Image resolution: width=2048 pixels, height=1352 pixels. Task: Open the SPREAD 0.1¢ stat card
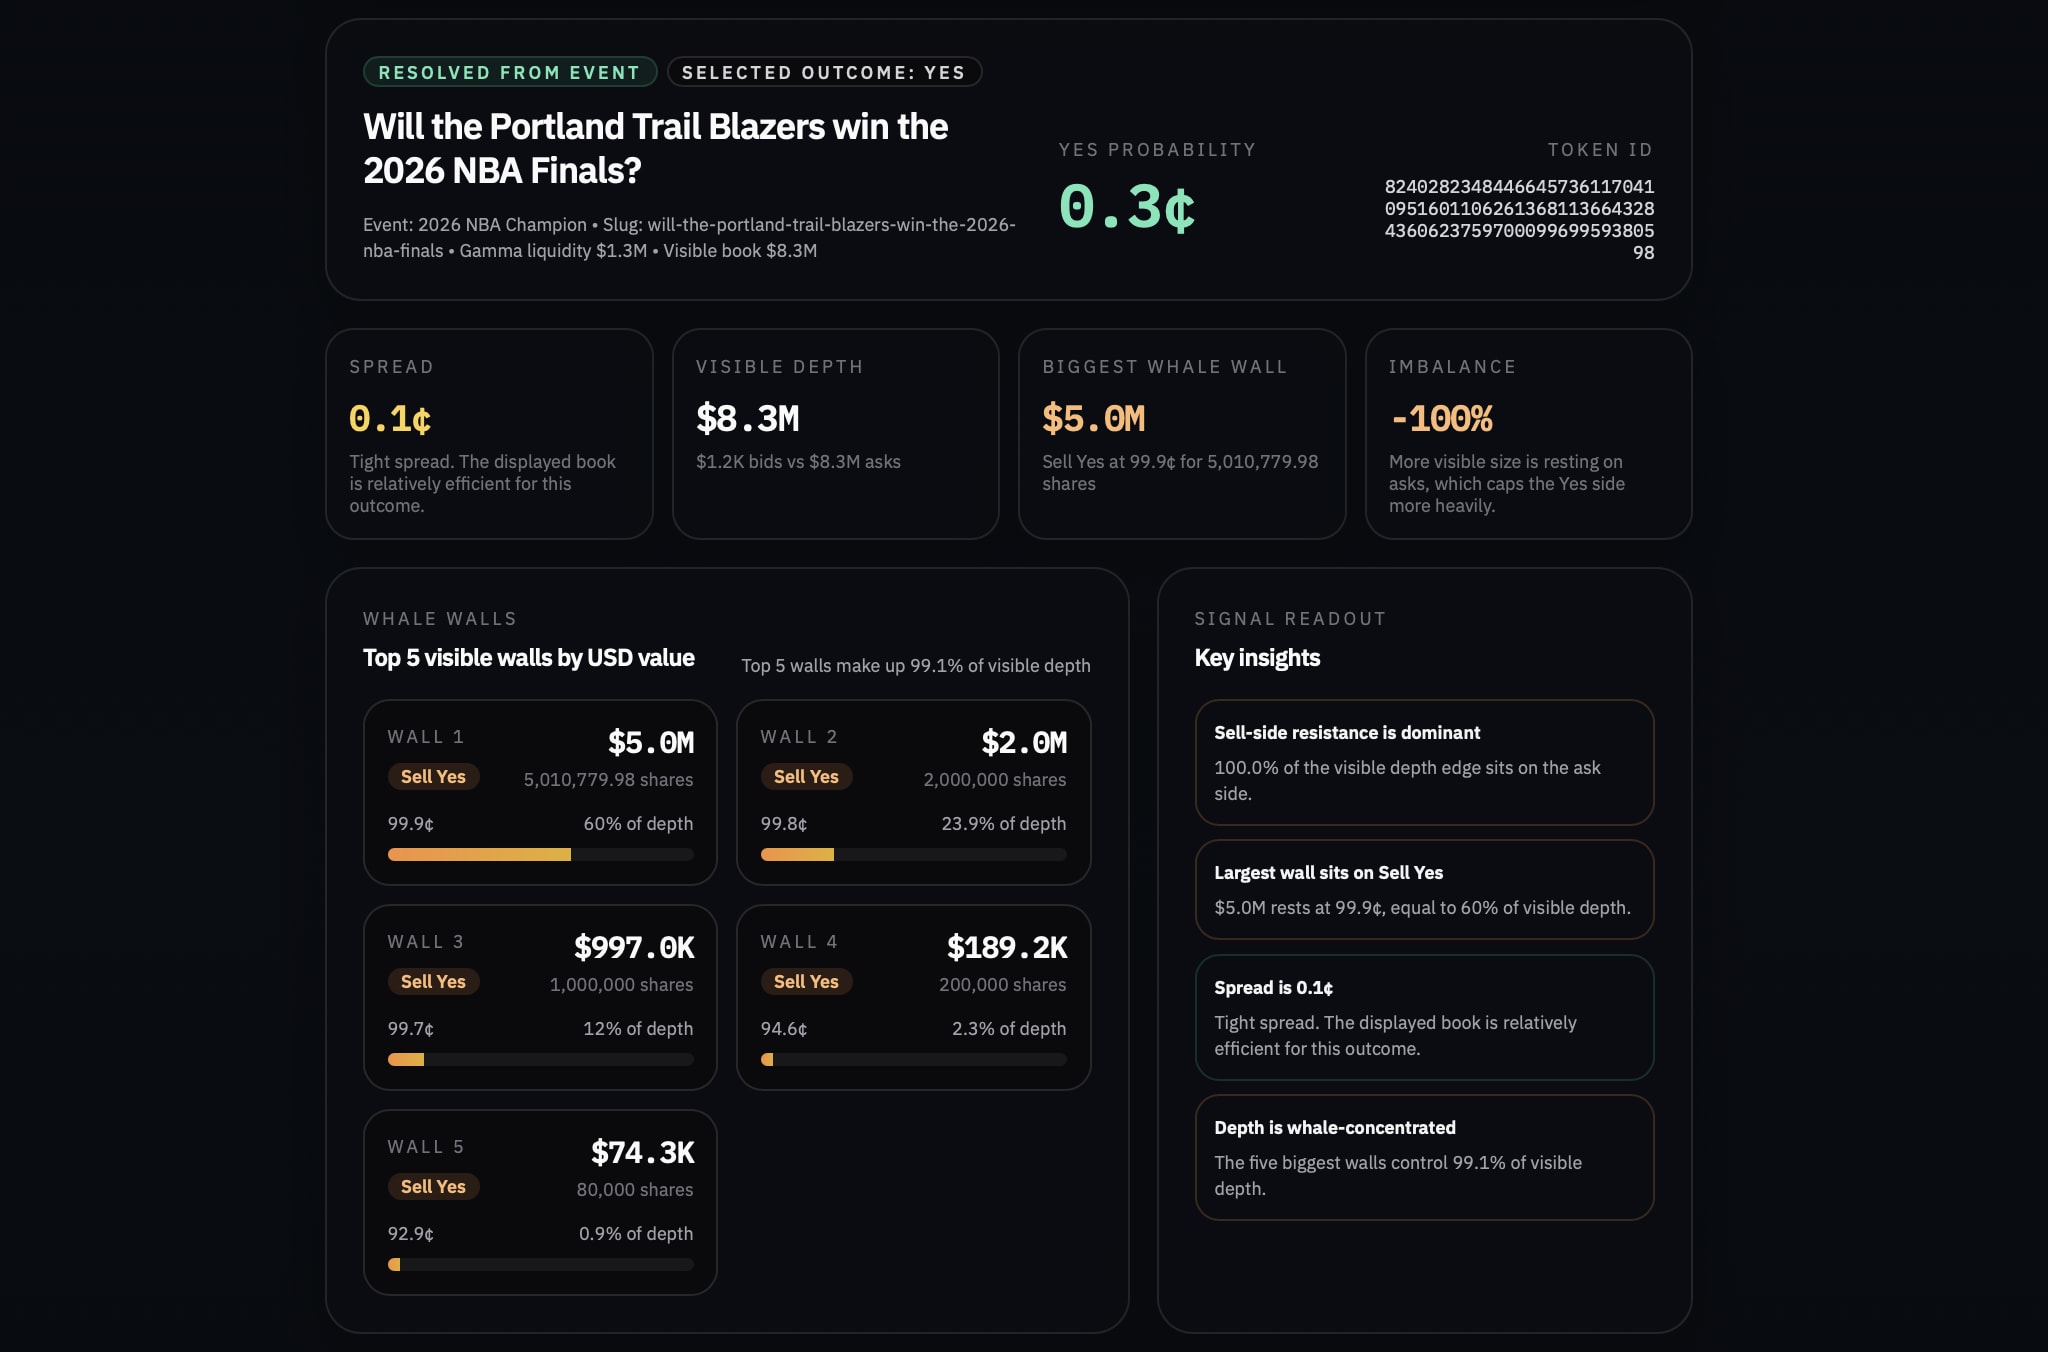click(490, 434)
